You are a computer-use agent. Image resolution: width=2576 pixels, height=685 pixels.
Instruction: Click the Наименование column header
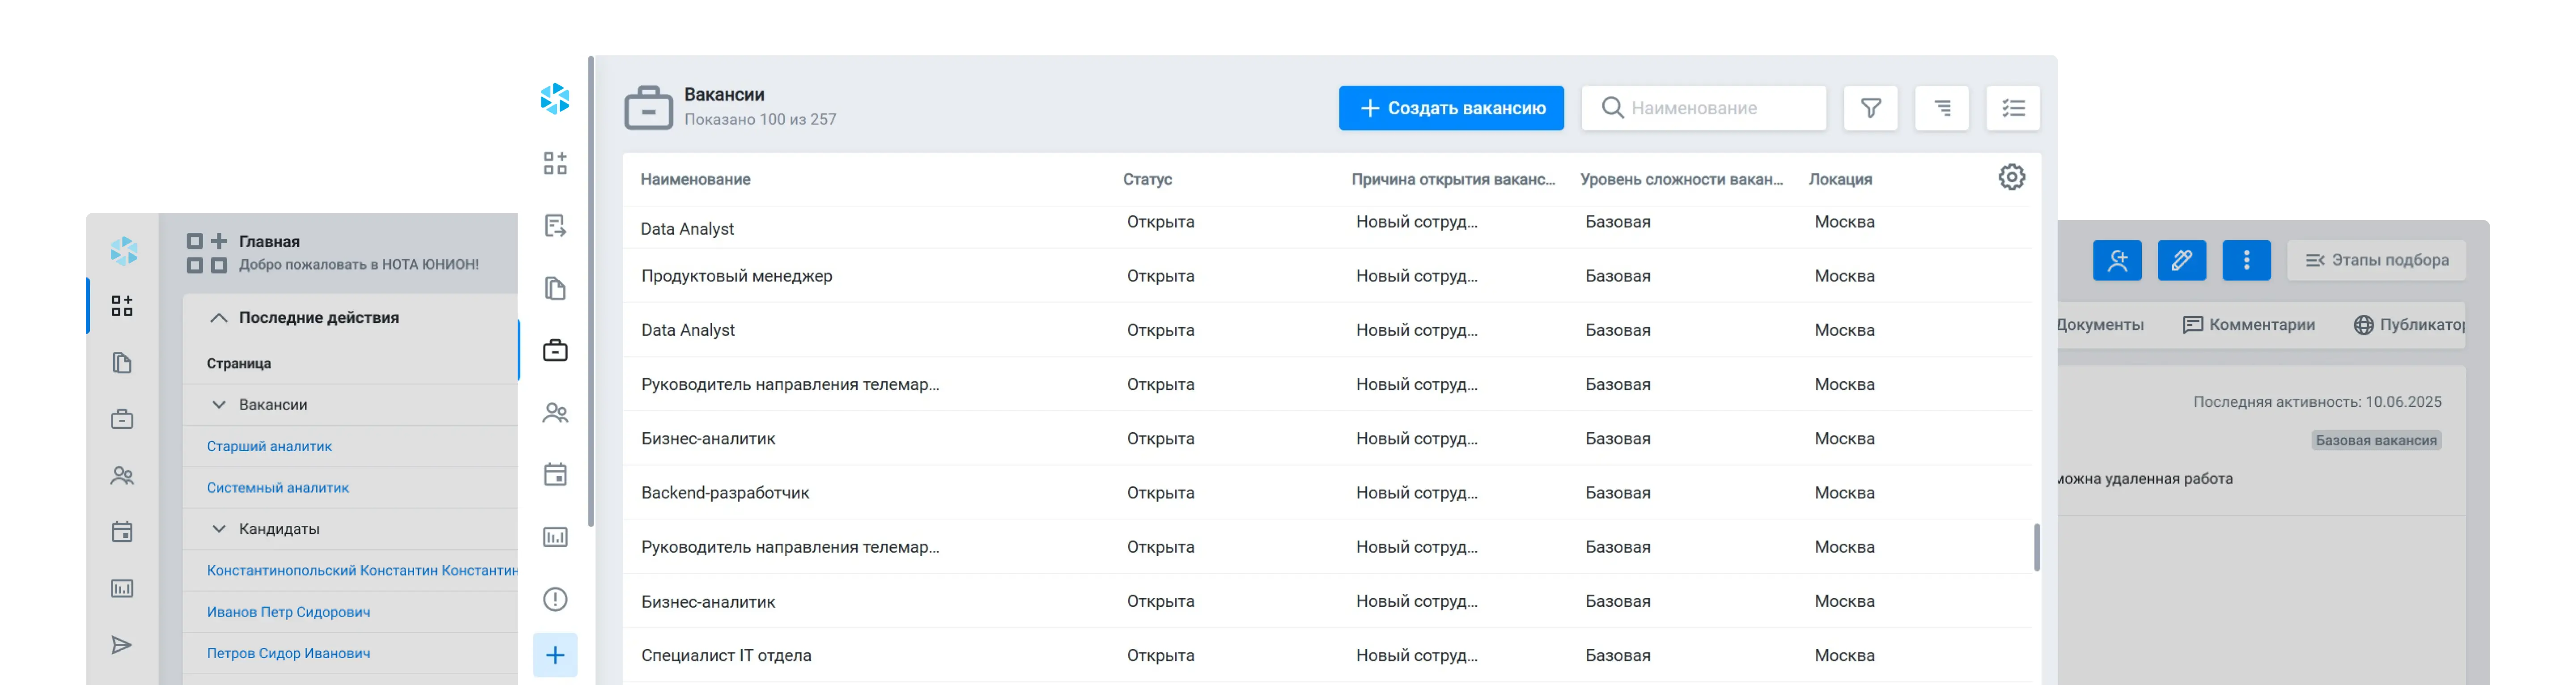coord(695,180)
